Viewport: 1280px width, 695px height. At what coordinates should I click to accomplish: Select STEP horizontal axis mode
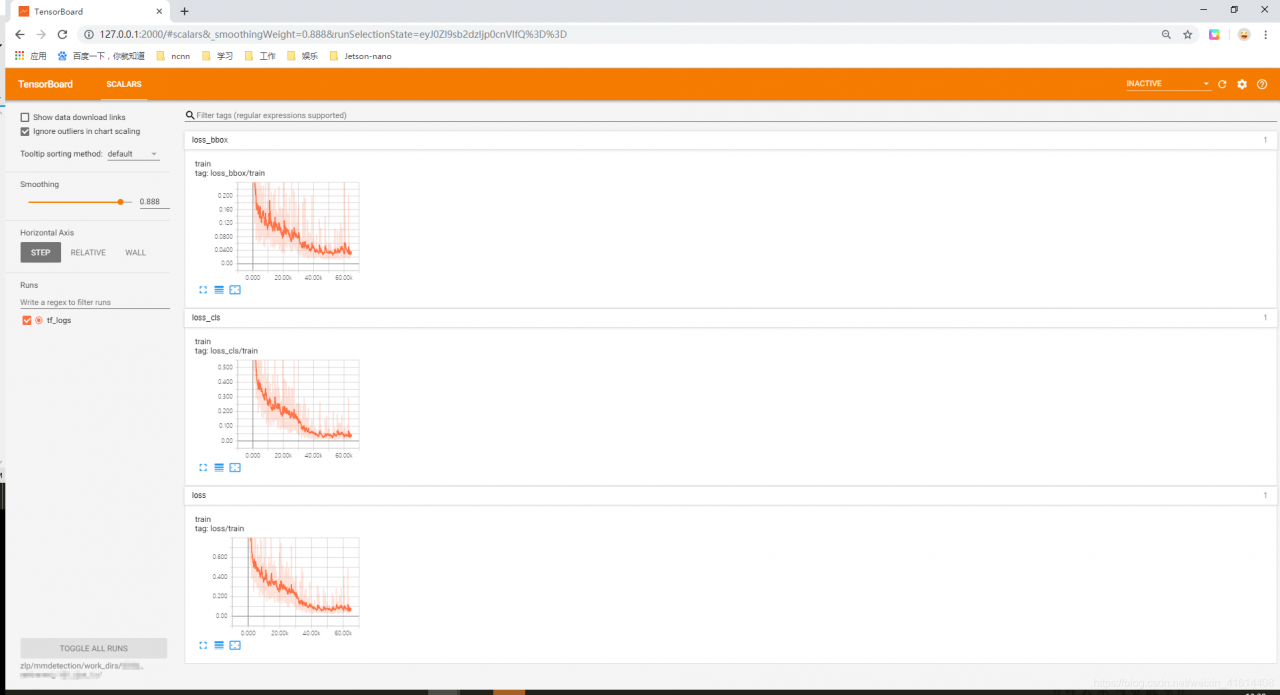click(40, 252)
